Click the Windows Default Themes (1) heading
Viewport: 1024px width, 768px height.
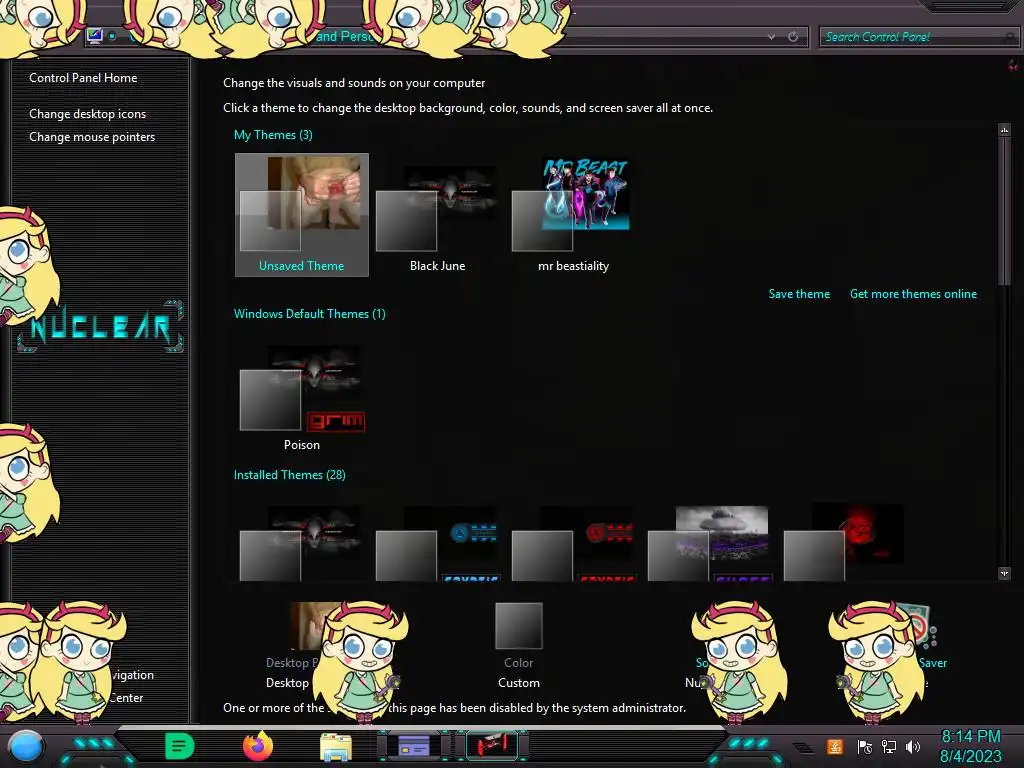pyautogui.click(x=310, y=314)
